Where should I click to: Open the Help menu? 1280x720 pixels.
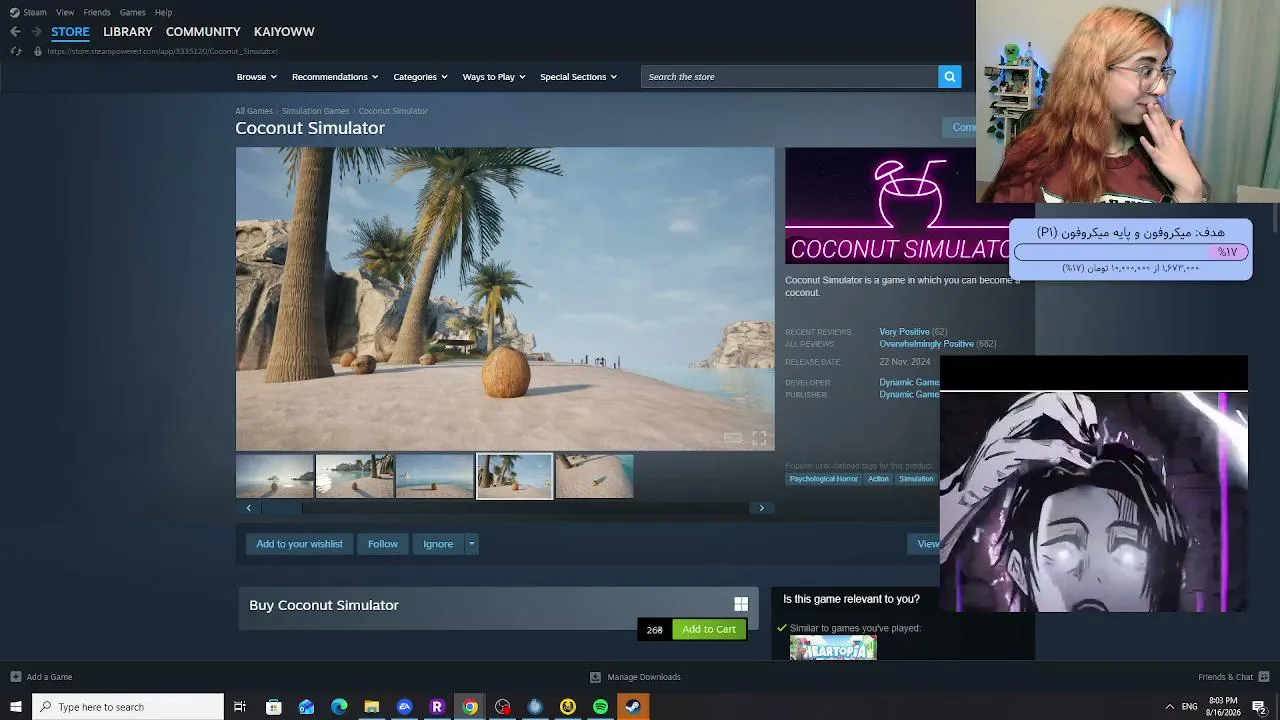coord(163,12)
